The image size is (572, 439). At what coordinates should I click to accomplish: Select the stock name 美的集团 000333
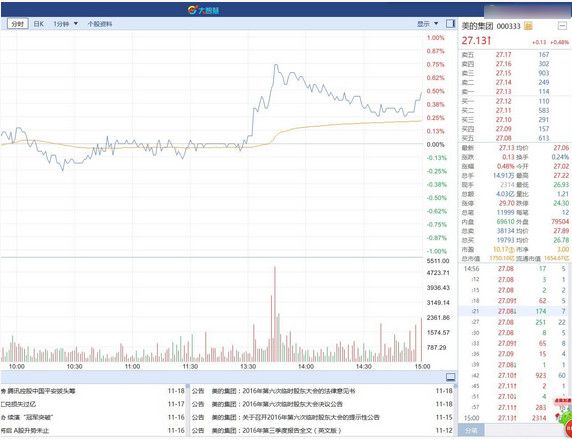point(491,26)
